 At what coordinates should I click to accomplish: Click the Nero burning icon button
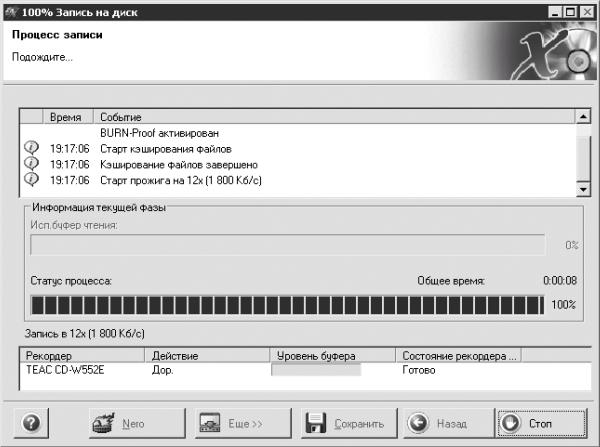(103, 423)
